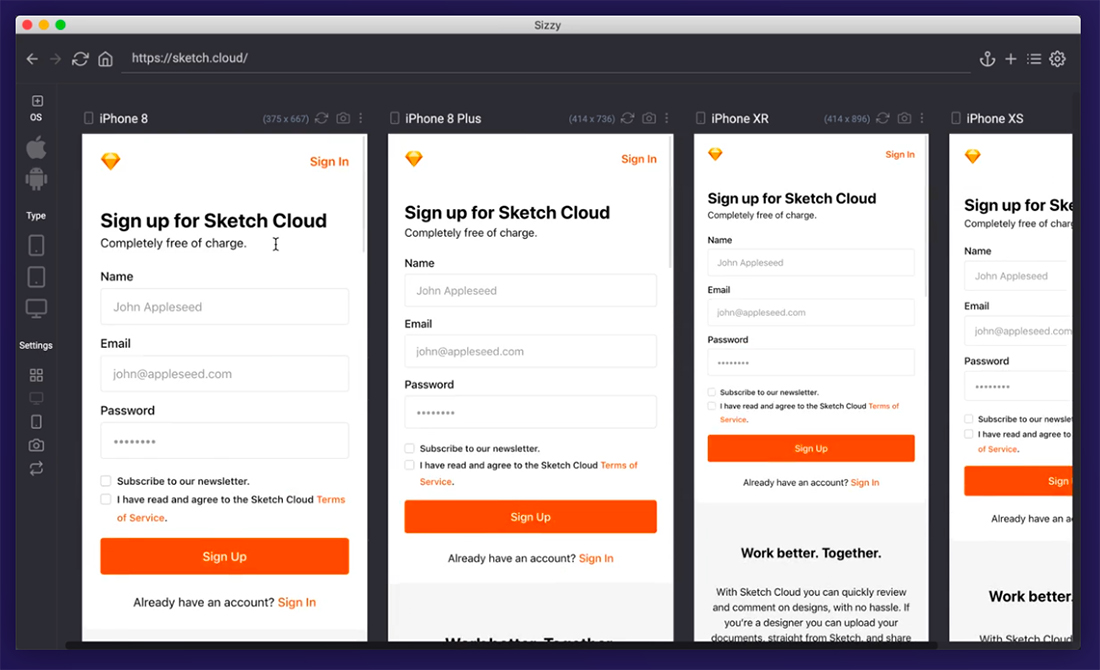The height and width of the screenshot is (670, 1100).
Task: Click the rotate arrows icon in sidebar
Action: (x=36, y=468)
